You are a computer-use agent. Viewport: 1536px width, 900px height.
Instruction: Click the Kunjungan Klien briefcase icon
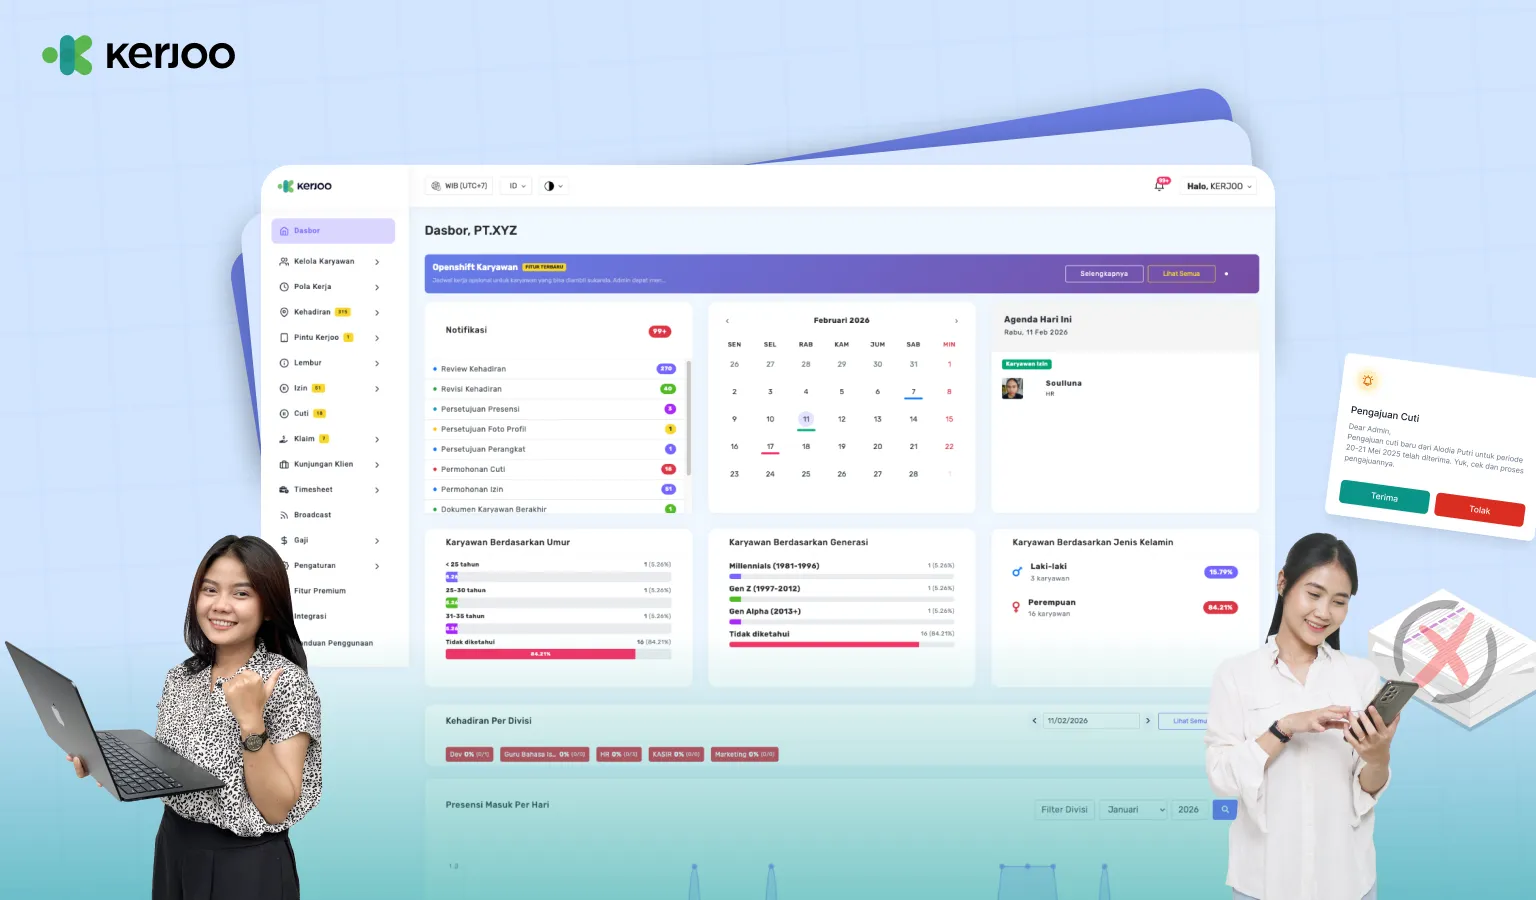pos(284,465)
